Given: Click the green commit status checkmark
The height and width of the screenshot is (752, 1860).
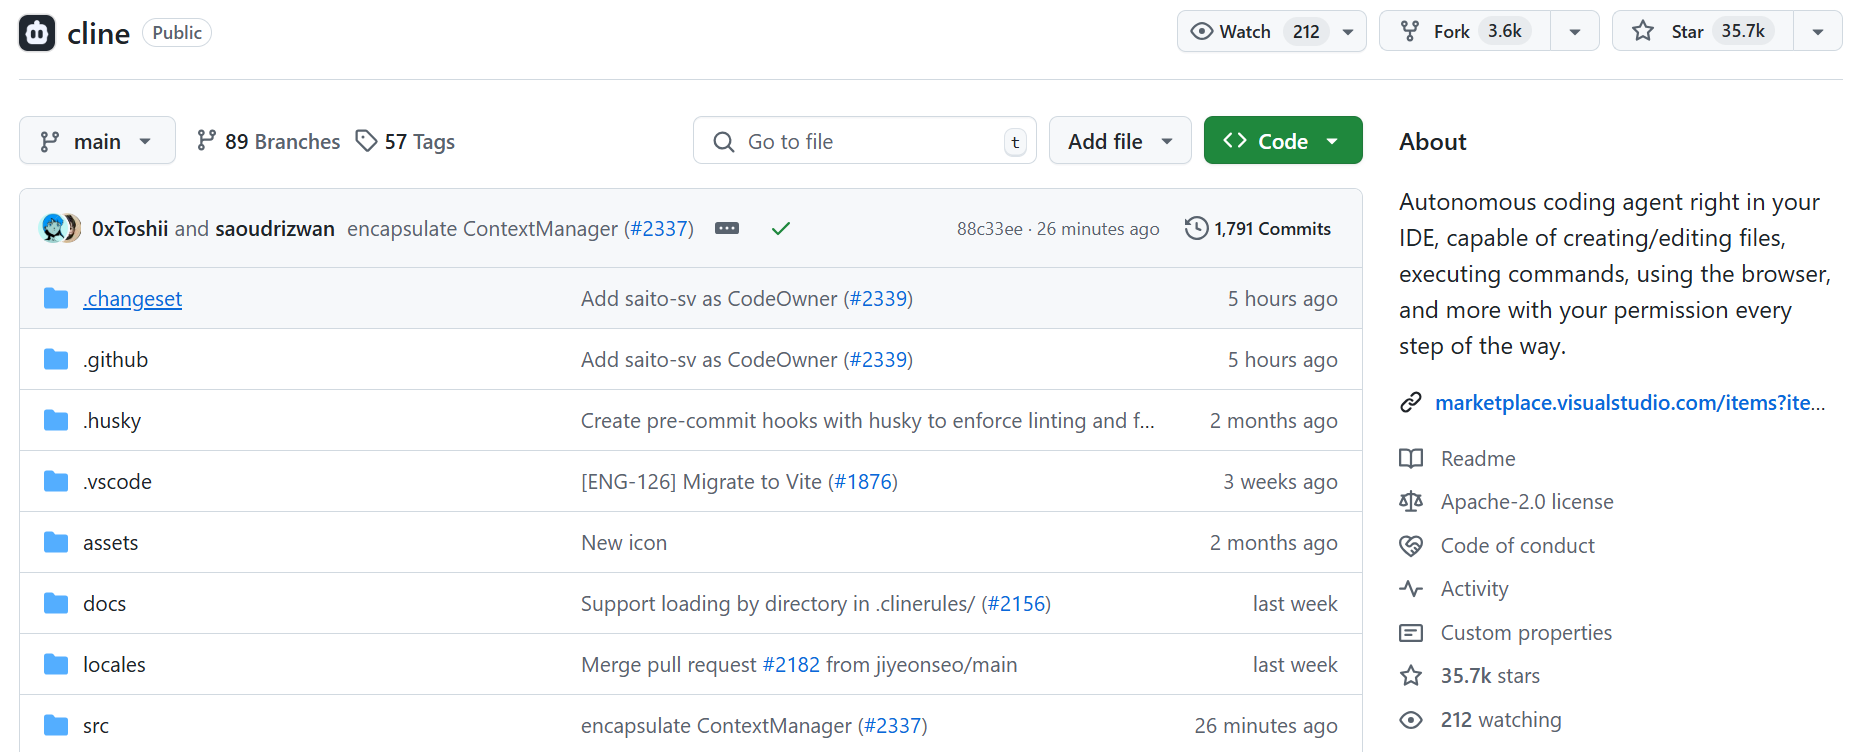Looking at the screenshot, I should tap(781, 229).
